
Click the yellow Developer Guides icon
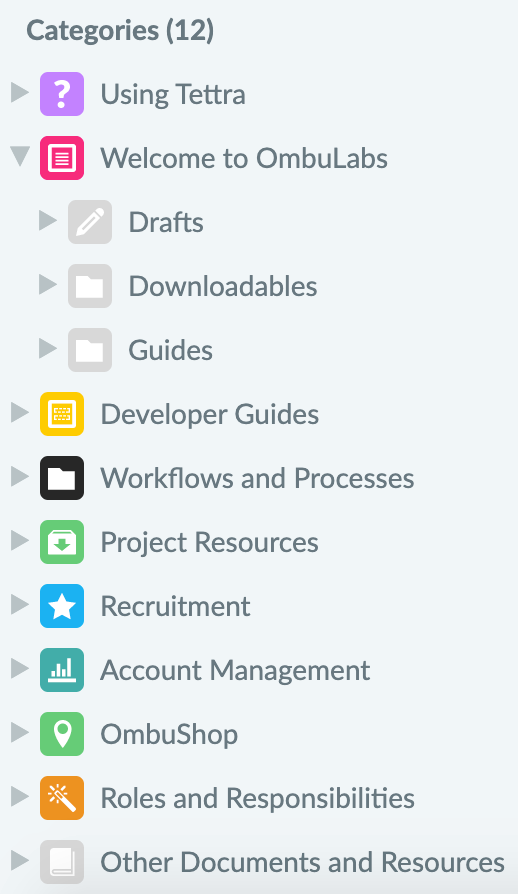pos(62,414)
